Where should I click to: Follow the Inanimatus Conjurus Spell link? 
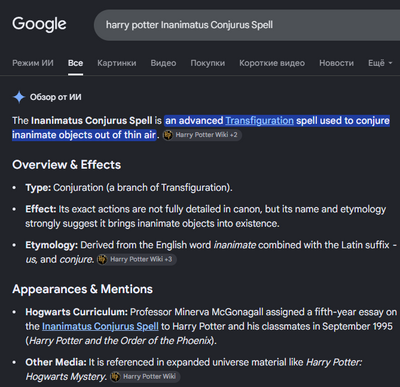[x=100, y=326]
